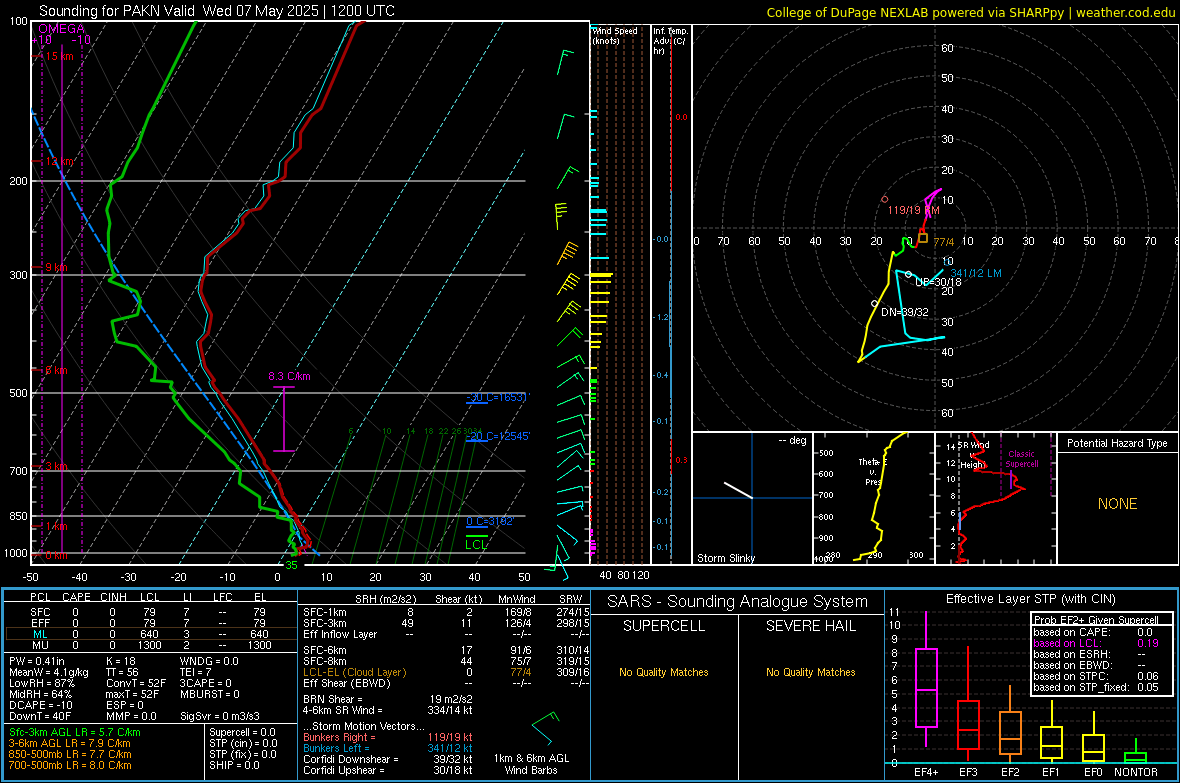Click the orange 'LCL-EL (Cloud Layer)' row label
The height and width of the screenshot is (783, 1180).
[x=354, y=672]
